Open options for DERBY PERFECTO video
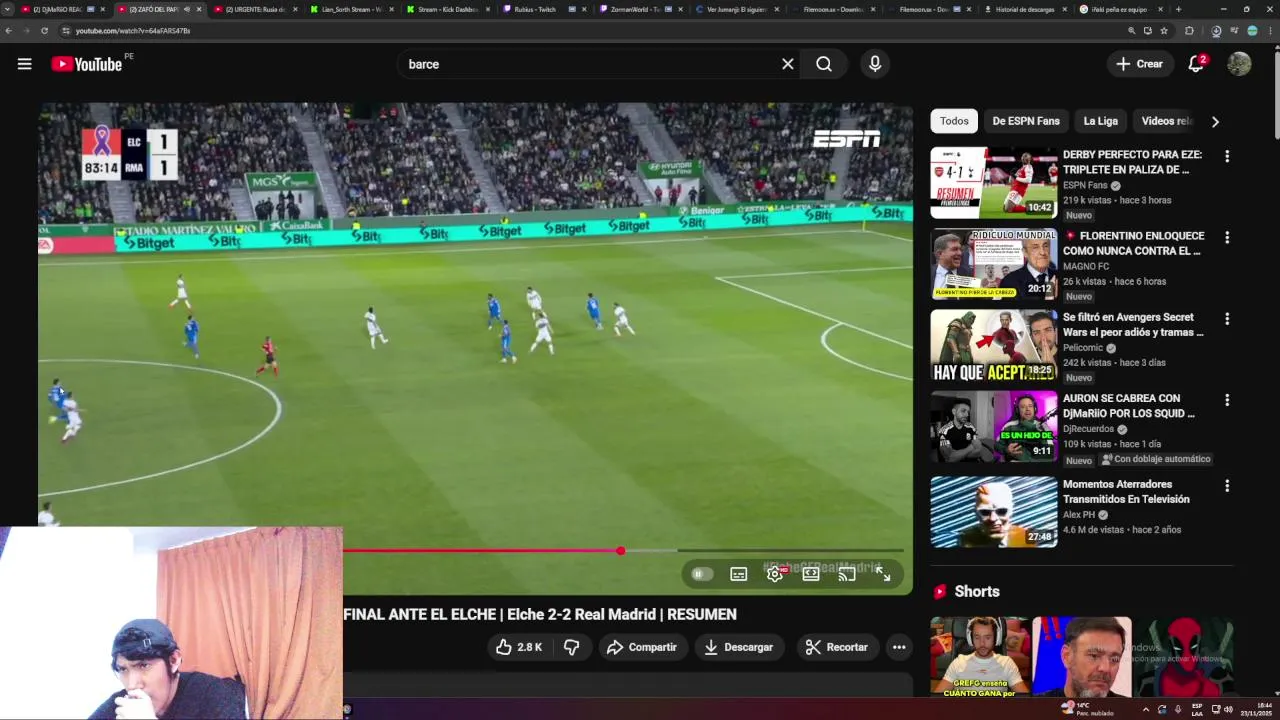This screenshot has width=1280, height=720. pyautogui.click(x=1227, y=156)
